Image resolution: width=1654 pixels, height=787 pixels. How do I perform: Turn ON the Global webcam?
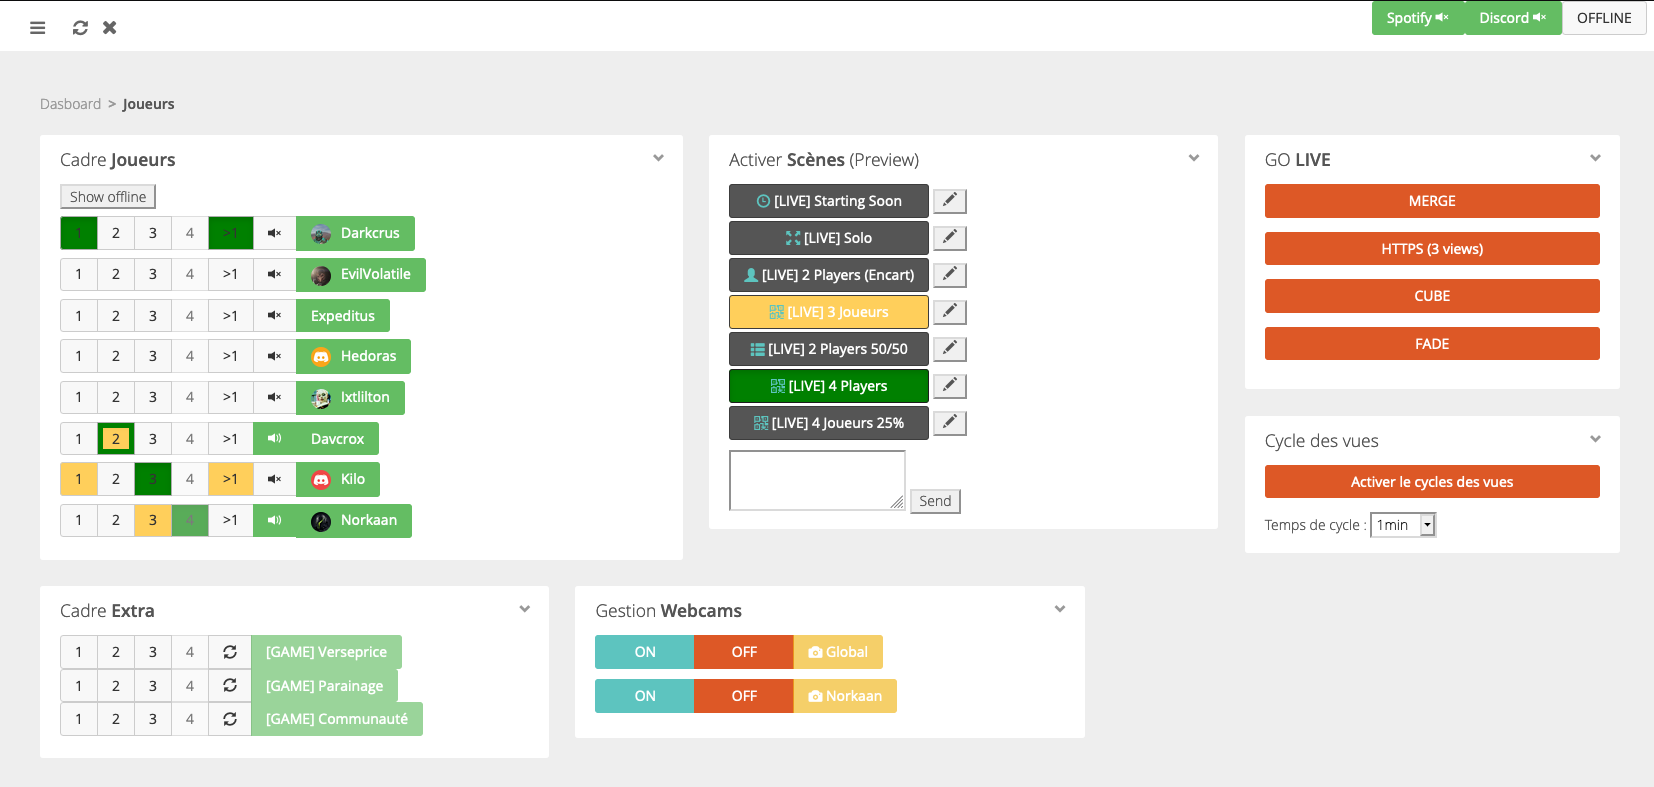click(644, 652)
